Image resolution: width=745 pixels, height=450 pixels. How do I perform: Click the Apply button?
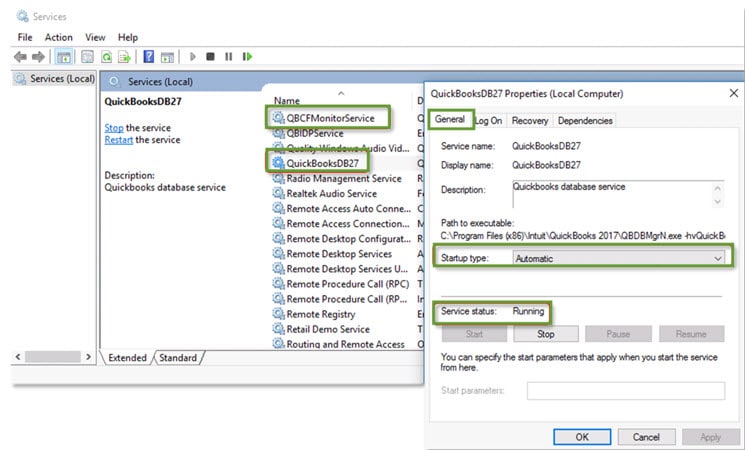tap(710, 437)
